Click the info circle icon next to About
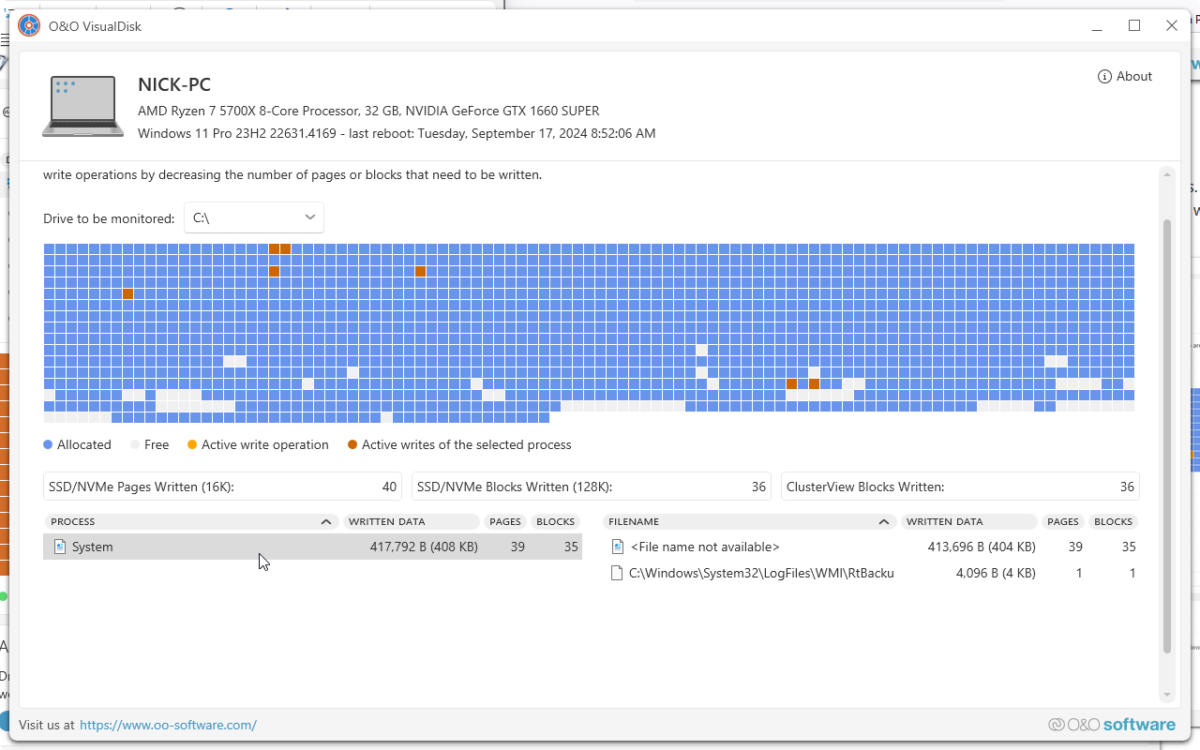1200x750 pixels. pos(1104,76)
